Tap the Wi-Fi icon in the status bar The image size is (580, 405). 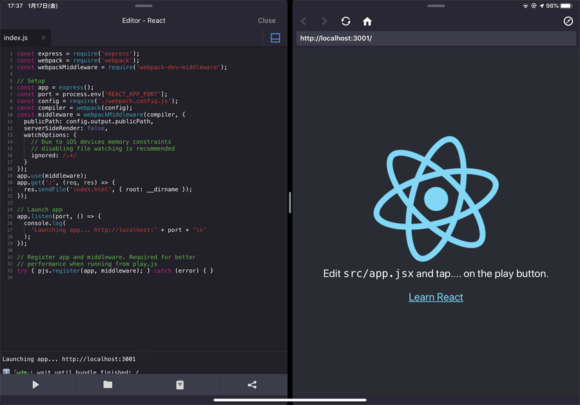click(525, 6)
